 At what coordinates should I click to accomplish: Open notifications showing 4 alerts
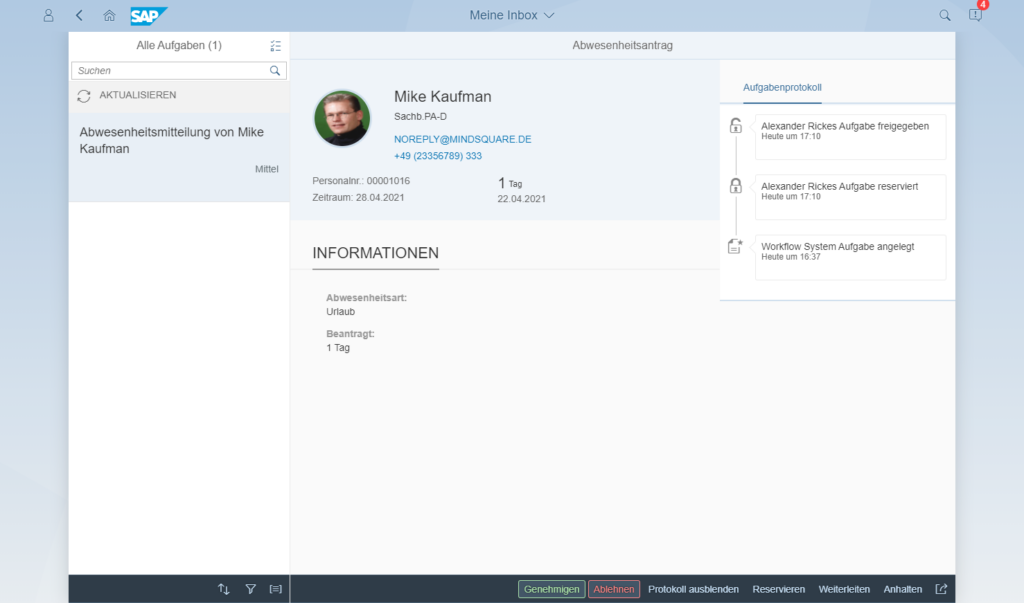click(975, 15)
